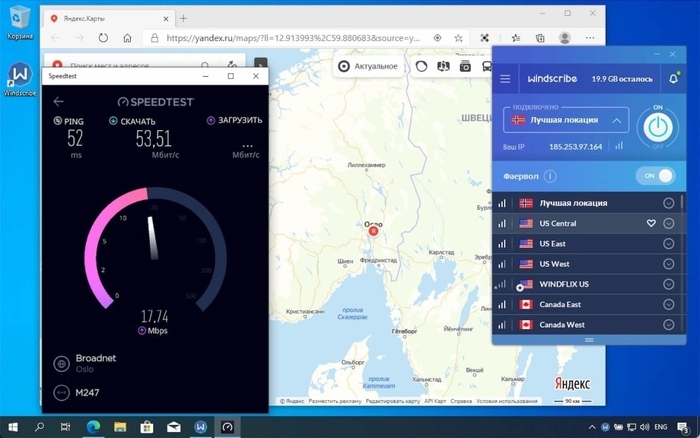Disable the Firewall toggle switch
This screenshot has width=700, height=438.
click(x=655, y=176)
